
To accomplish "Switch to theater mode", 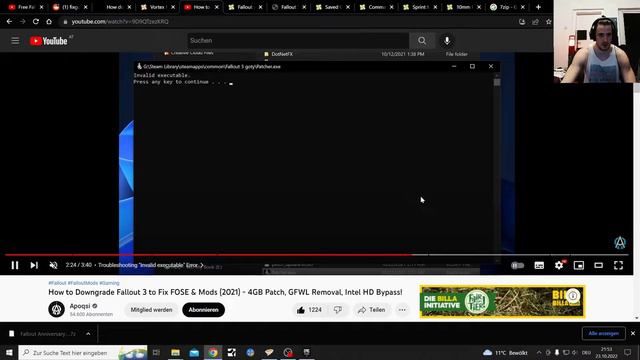I will (x=598, y=265).
